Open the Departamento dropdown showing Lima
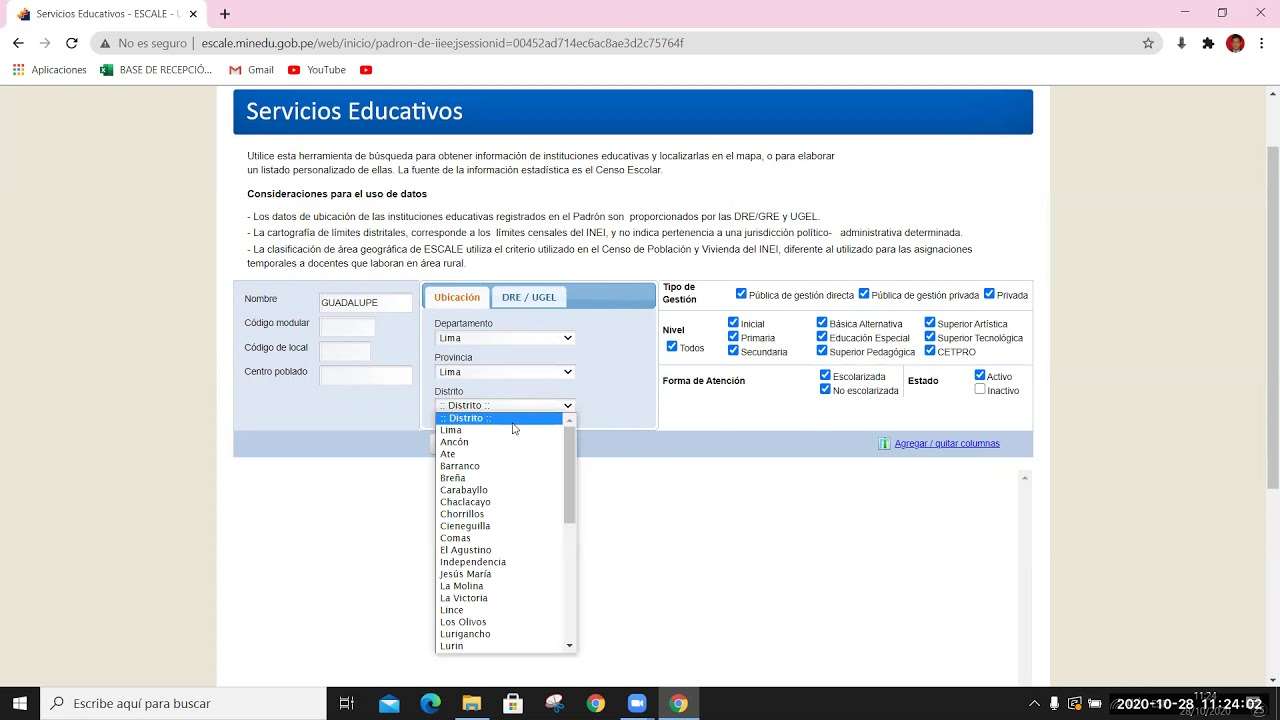 [x=504, y=338]
